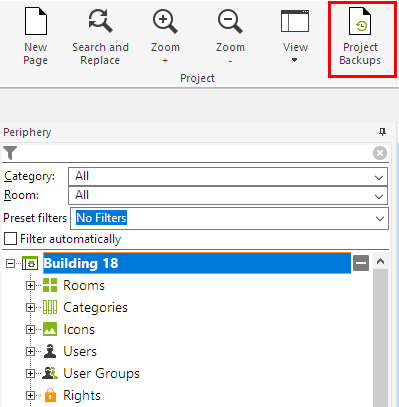Expand the Categories tree node

pyautogui.click(x=30, y=307)
